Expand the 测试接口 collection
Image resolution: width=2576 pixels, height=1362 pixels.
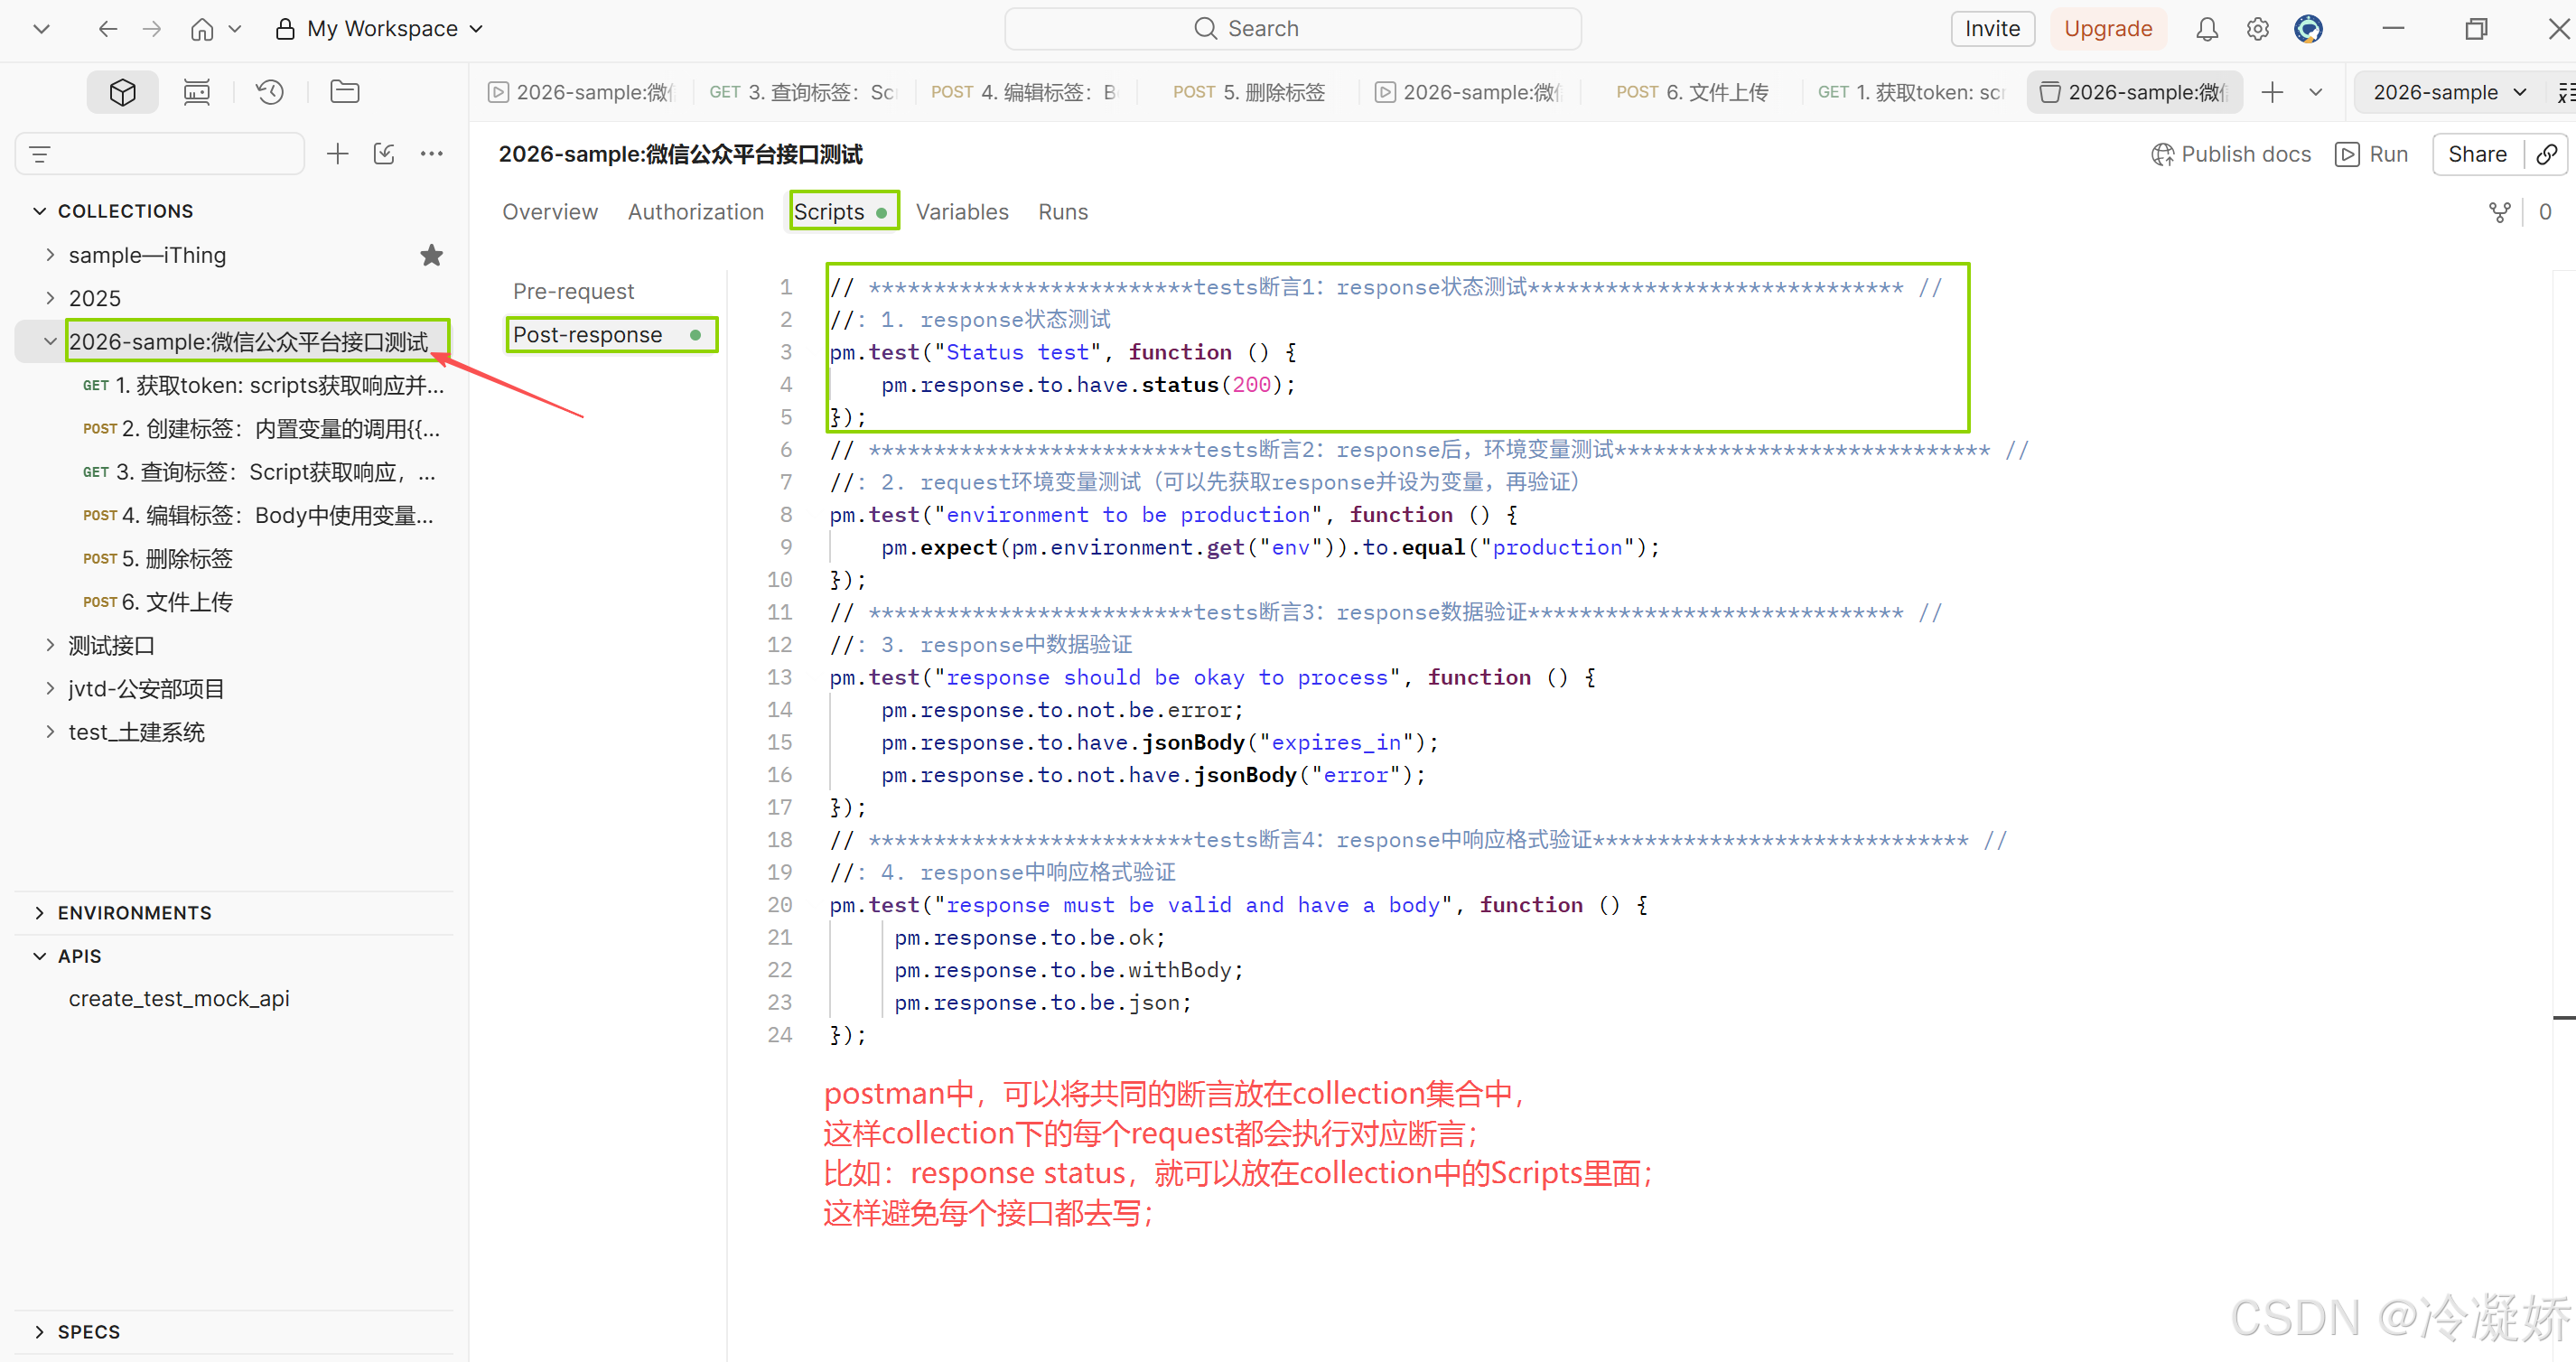tap(50, 645)
